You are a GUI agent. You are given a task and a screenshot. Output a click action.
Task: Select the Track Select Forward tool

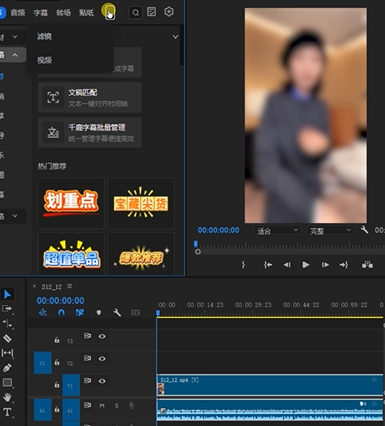[x=7, y=309]
